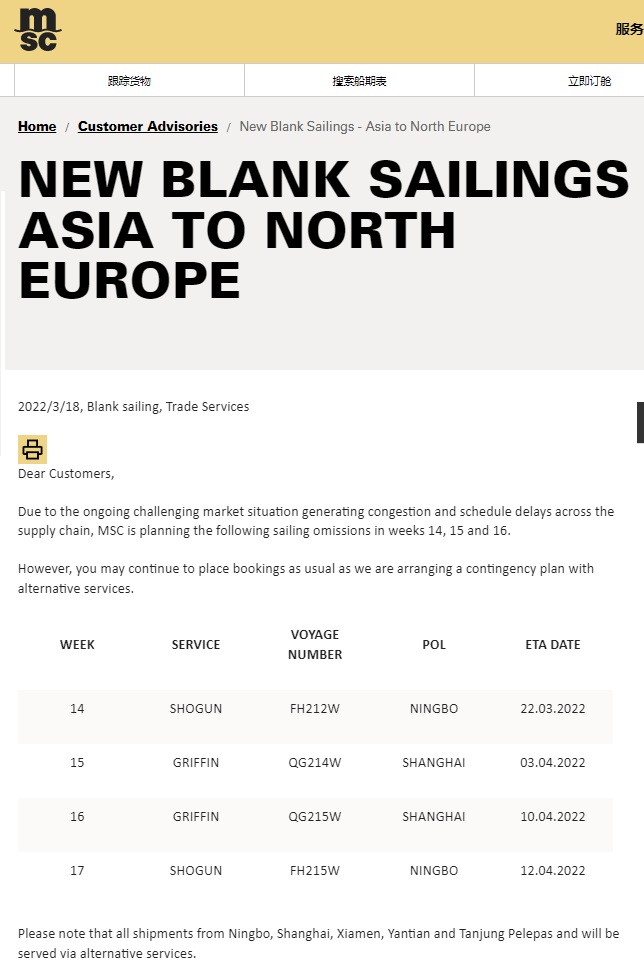Open the 服务 menu in the header
The image size is (644, 980).
pyautogui.click(x=629, y=29)
